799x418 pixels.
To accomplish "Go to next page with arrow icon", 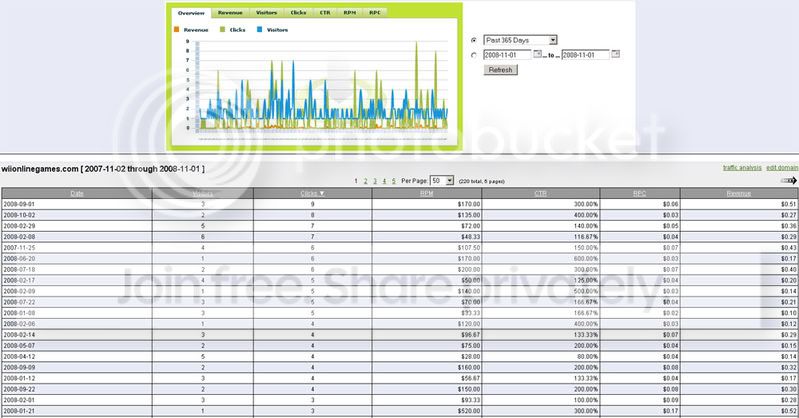I will tap(789, 180).
